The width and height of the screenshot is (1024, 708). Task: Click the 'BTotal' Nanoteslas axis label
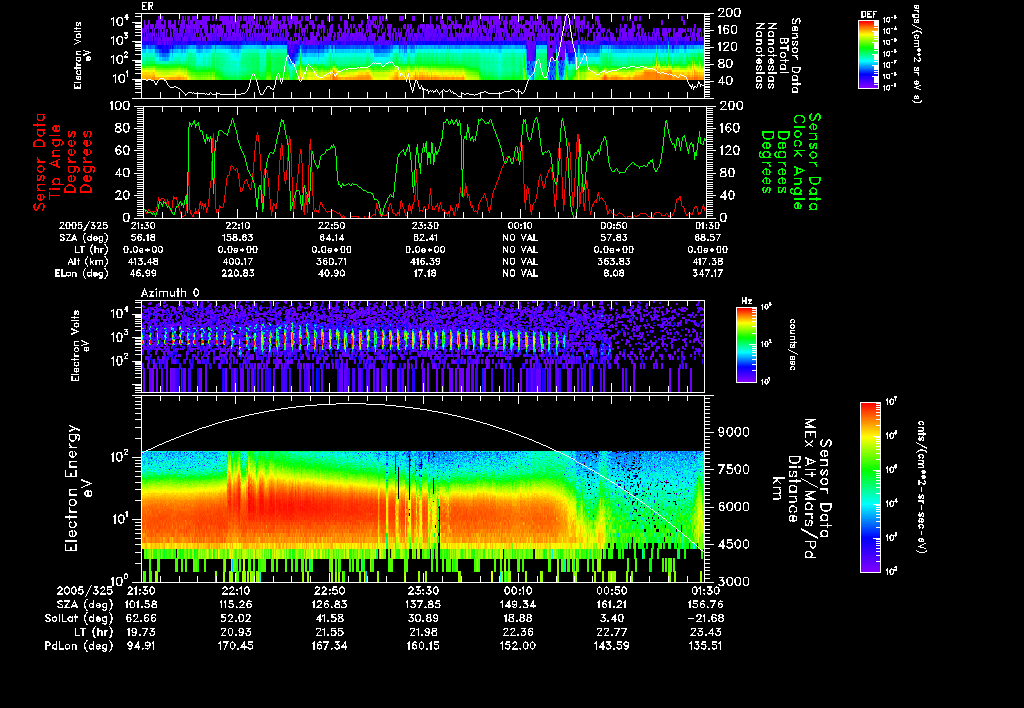784,56
